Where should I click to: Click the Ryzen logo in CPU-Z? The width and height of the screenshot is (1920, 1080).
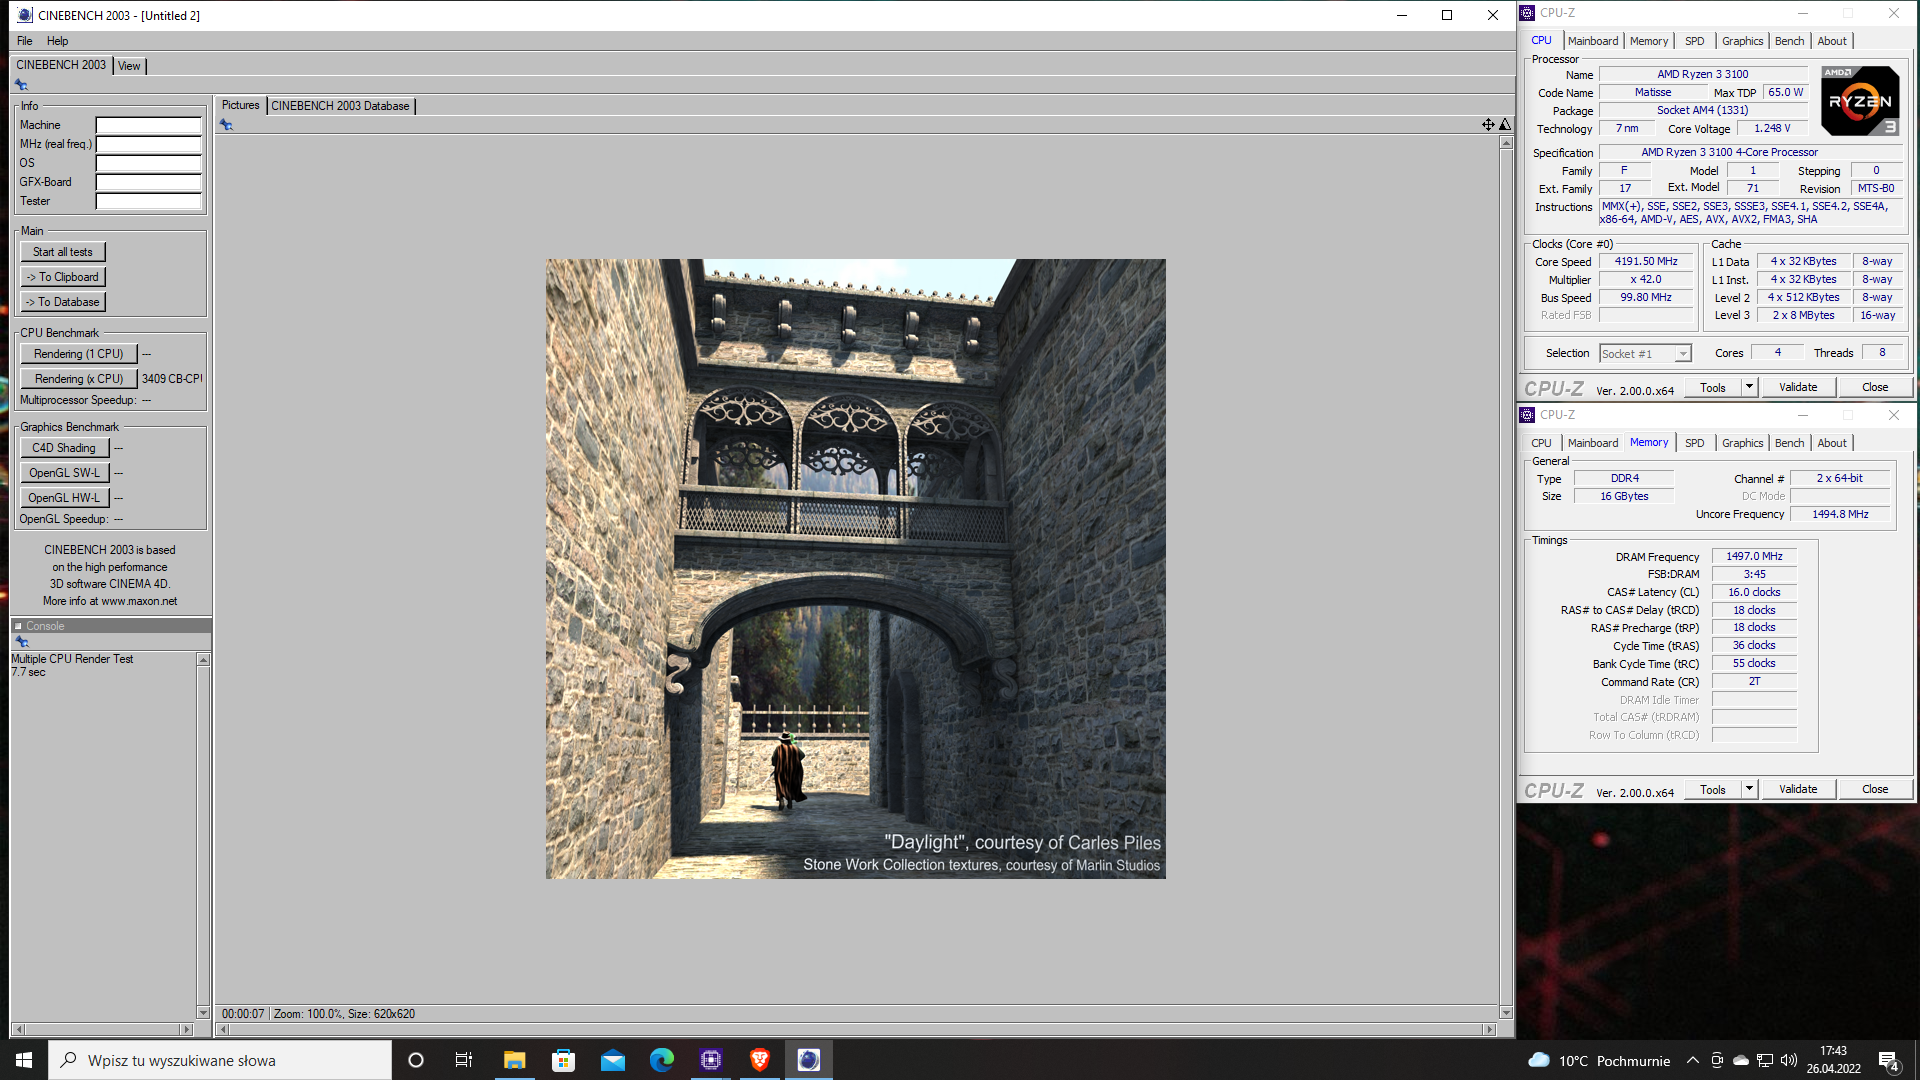pyautogui.click(x=1860, y=101)
